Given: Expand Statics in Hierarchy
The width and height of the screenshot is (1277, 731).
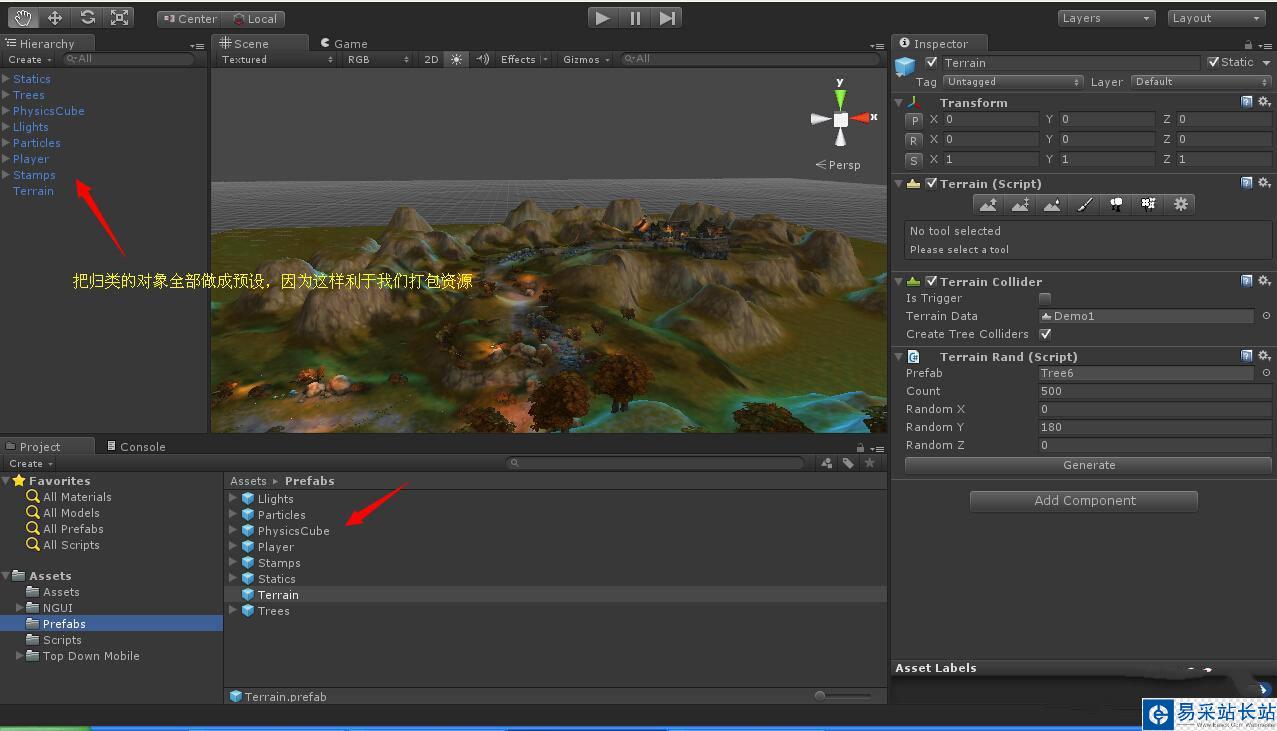Looking at the screenshot, I should click(6, 79).
